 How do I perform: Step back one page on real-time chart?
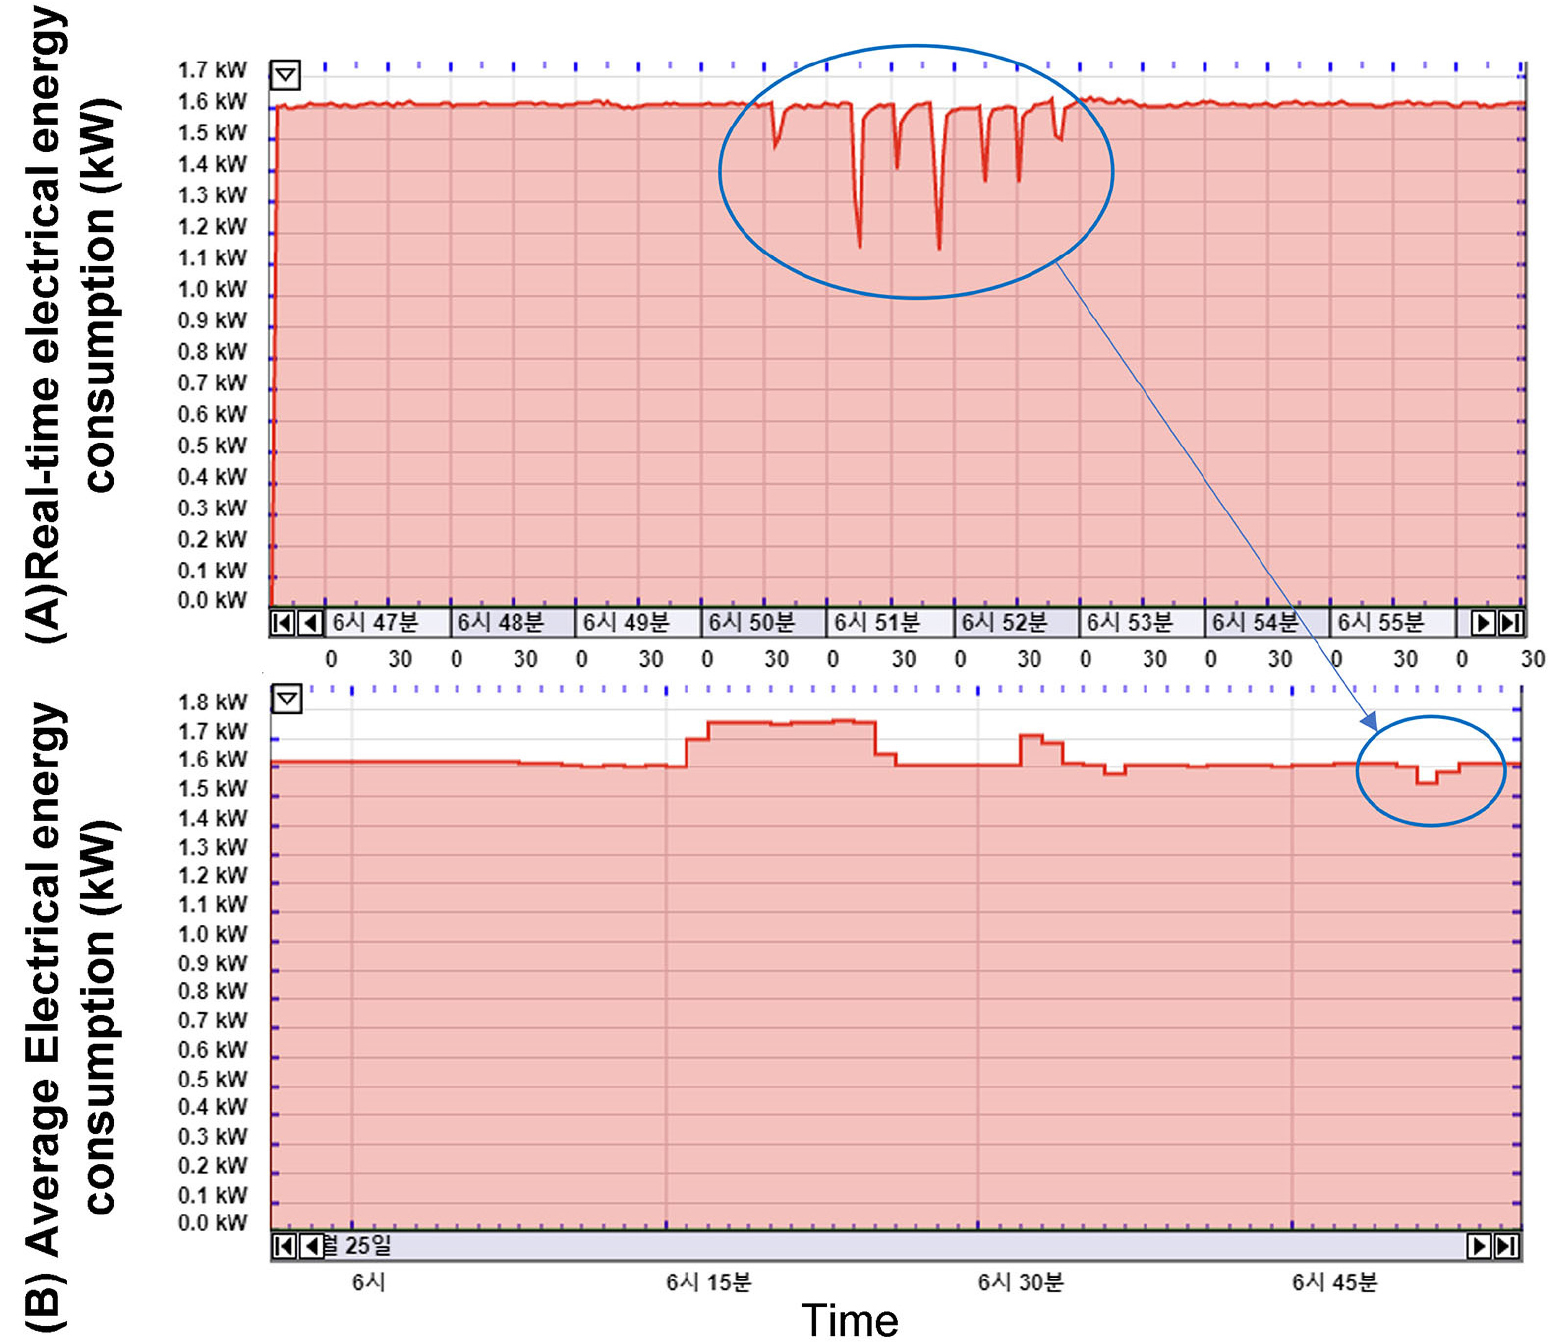pos(310,623)
